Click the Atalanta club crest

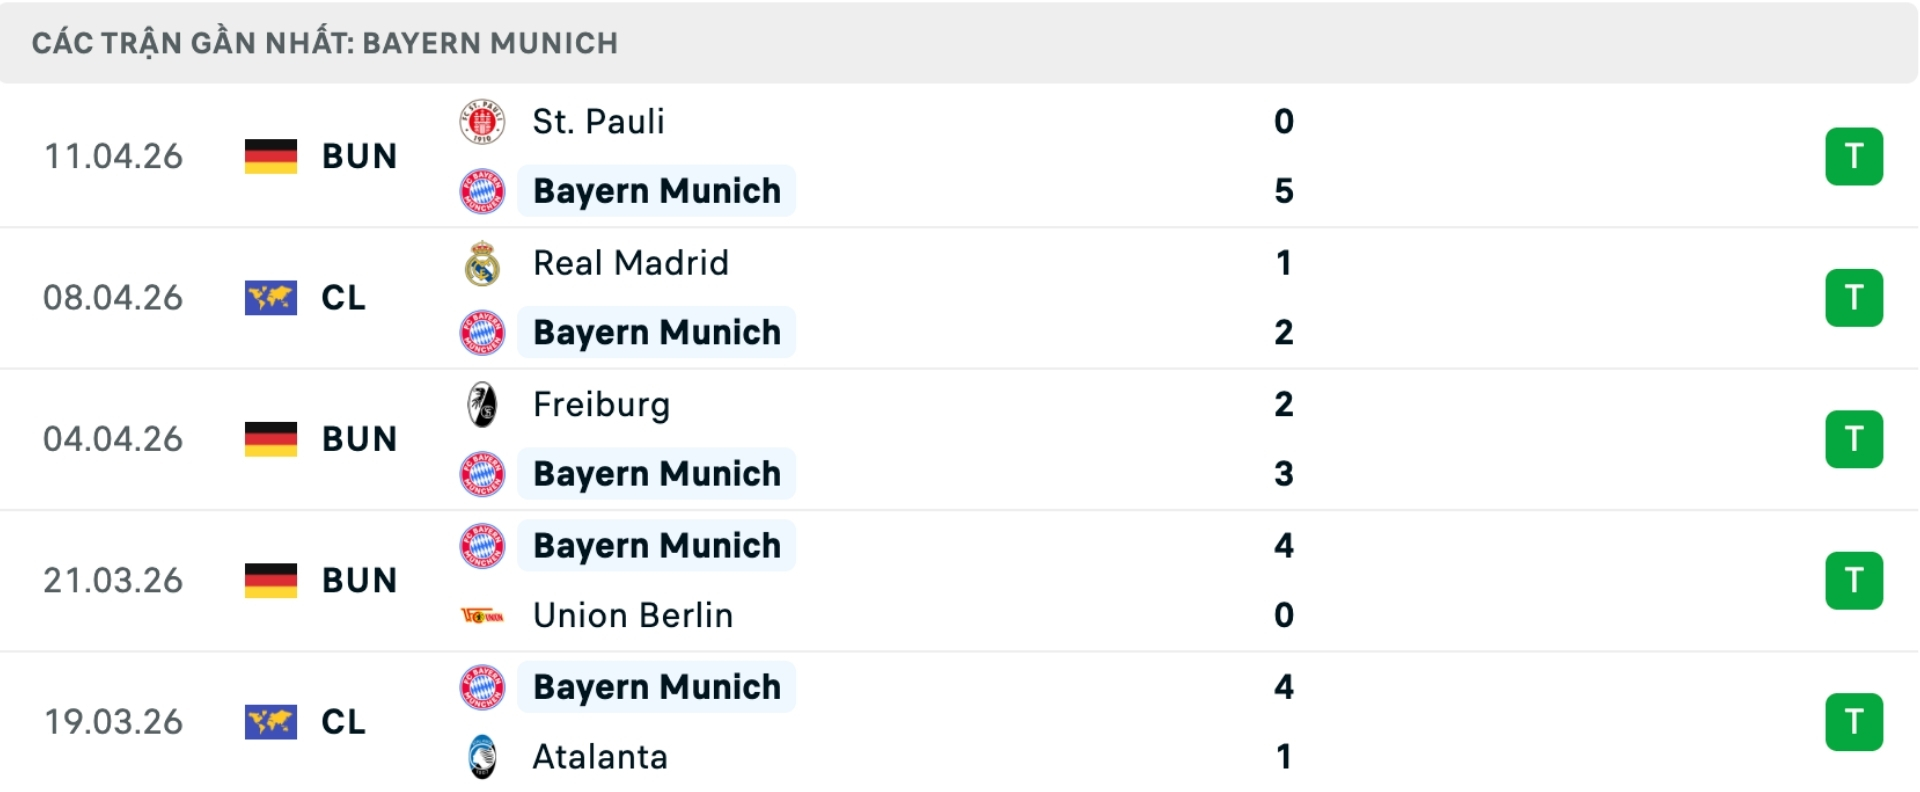482,757
